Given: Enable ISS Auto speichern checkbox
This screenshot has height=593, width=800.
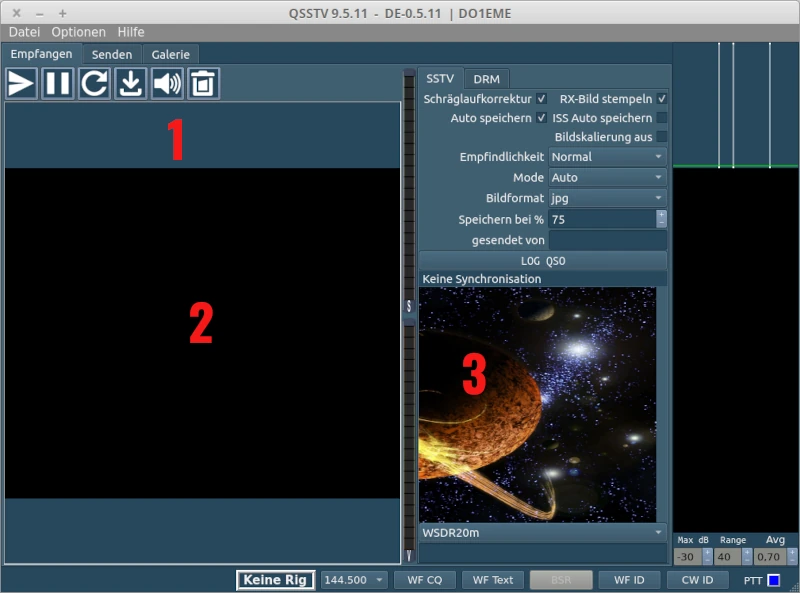Looking at the screenshot, I should pos(661,118).
